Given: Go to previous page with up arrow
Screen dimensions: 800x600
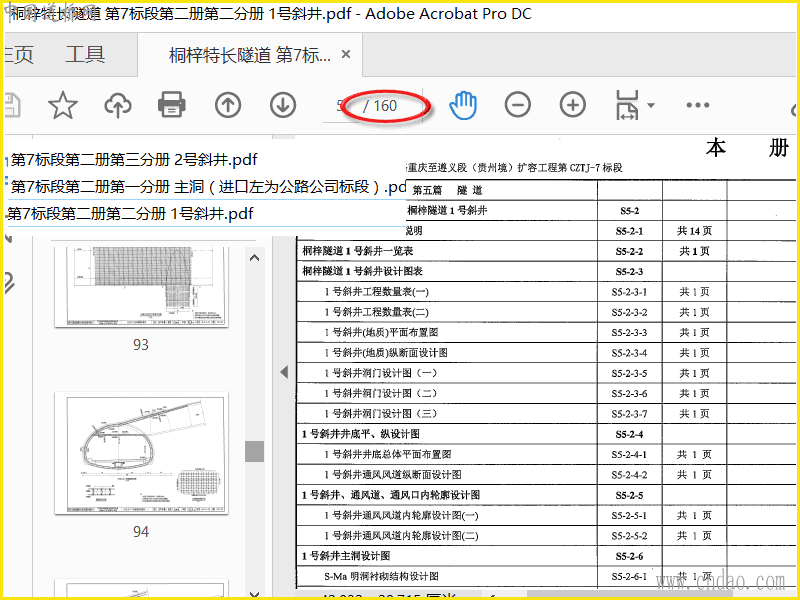Looking at the screenshot, I should pos(228,105).
